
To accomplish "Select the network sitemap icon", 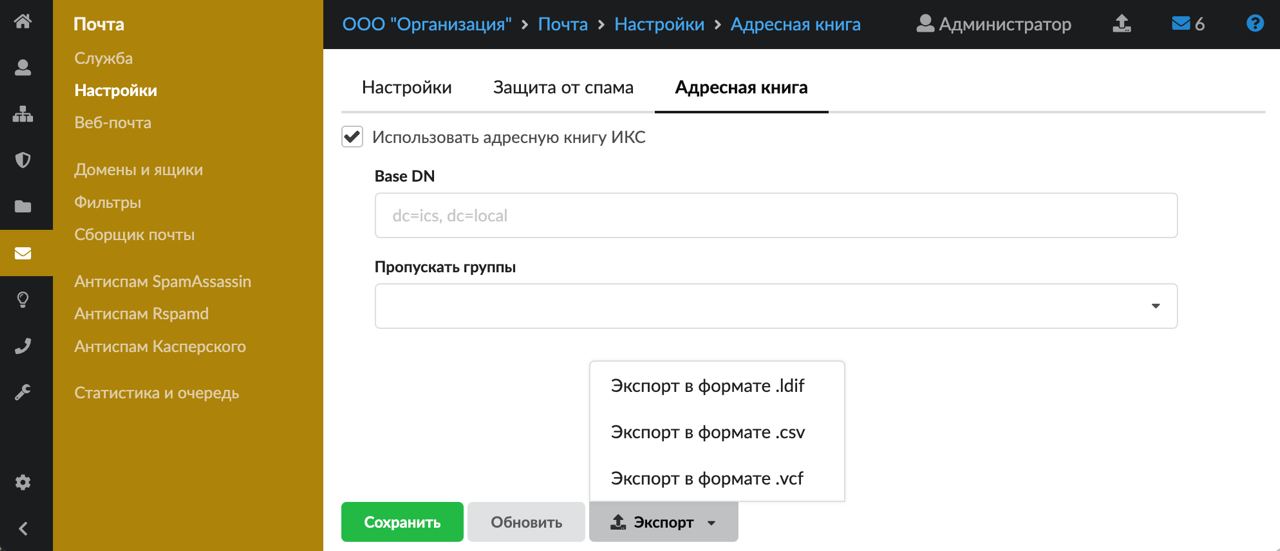I will point(22,114).
